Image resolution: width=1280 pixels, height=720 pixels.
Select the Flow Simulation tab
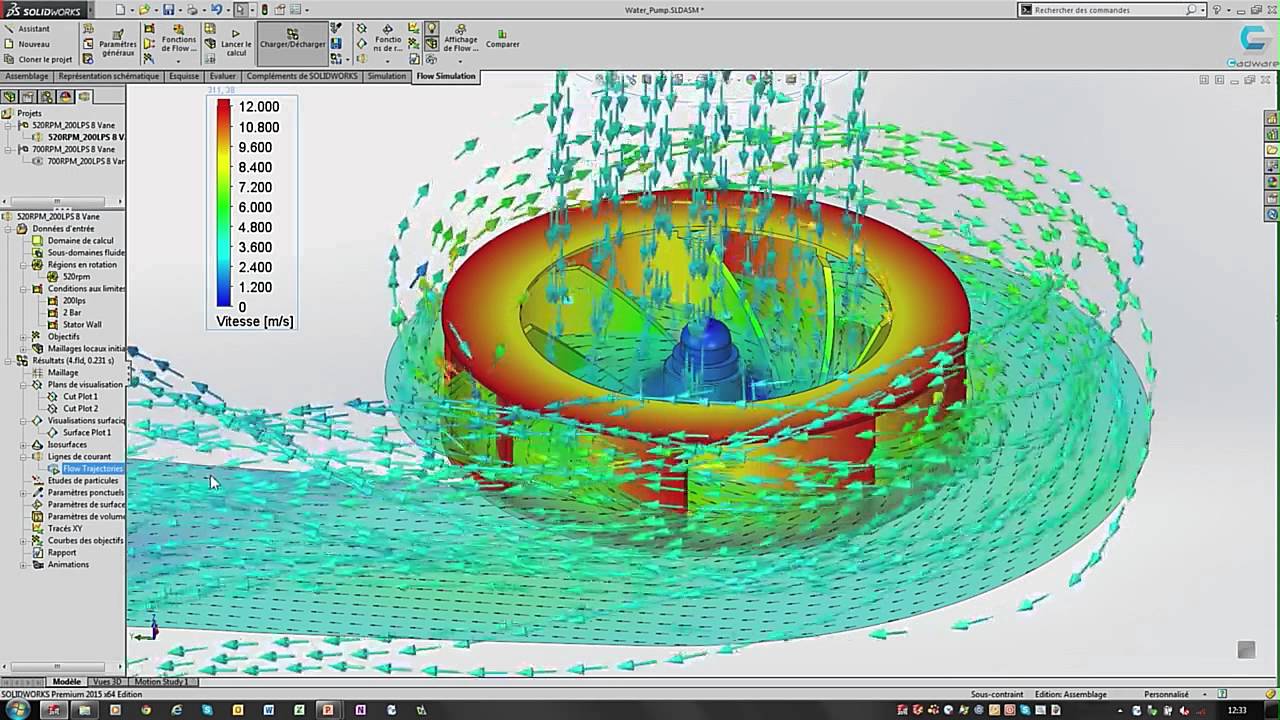(x=446, y=76)
